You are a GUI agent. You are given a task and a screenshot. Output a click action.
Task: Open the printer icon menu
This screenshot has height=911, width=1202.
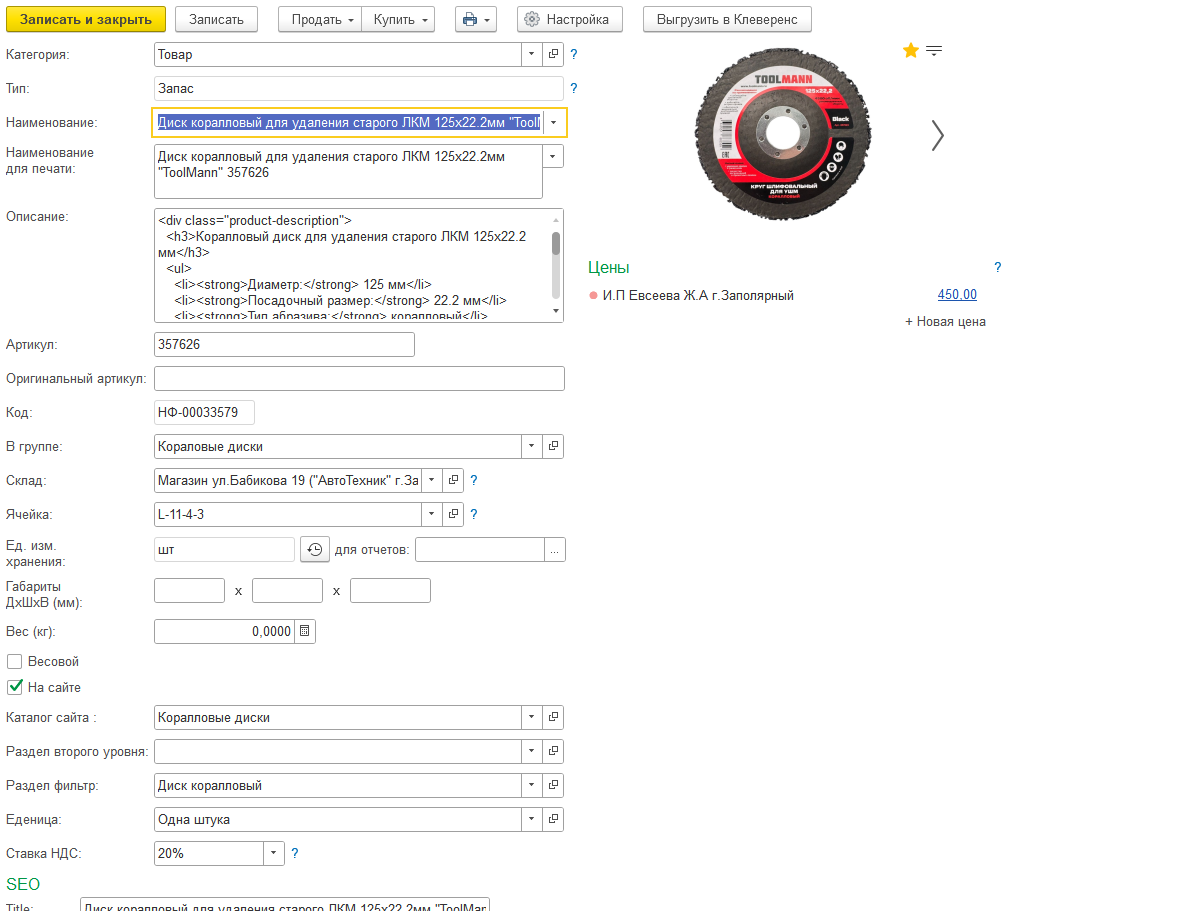tap(475, 19)
